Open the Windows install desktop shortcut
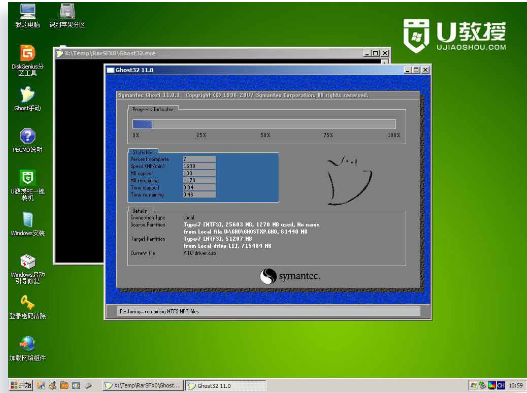 tap(28, 224)
